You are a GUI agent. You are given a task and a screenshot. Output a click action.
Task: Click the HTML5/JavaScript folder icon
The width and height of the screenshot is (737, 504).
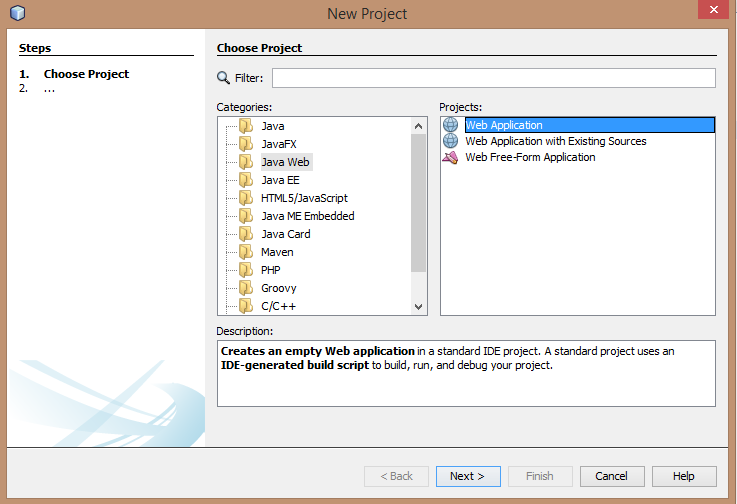click(x=246, y=198)
